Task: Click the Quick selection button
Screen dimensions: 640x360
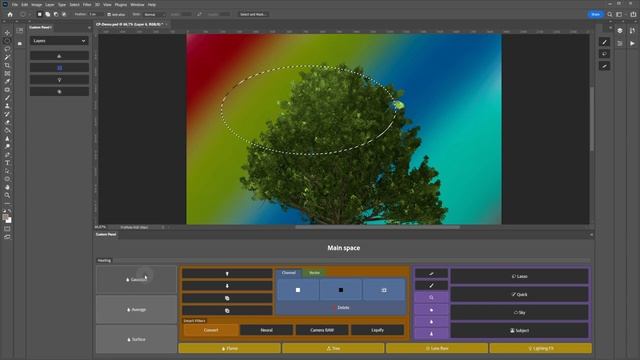Action: (x=519, y=294)
